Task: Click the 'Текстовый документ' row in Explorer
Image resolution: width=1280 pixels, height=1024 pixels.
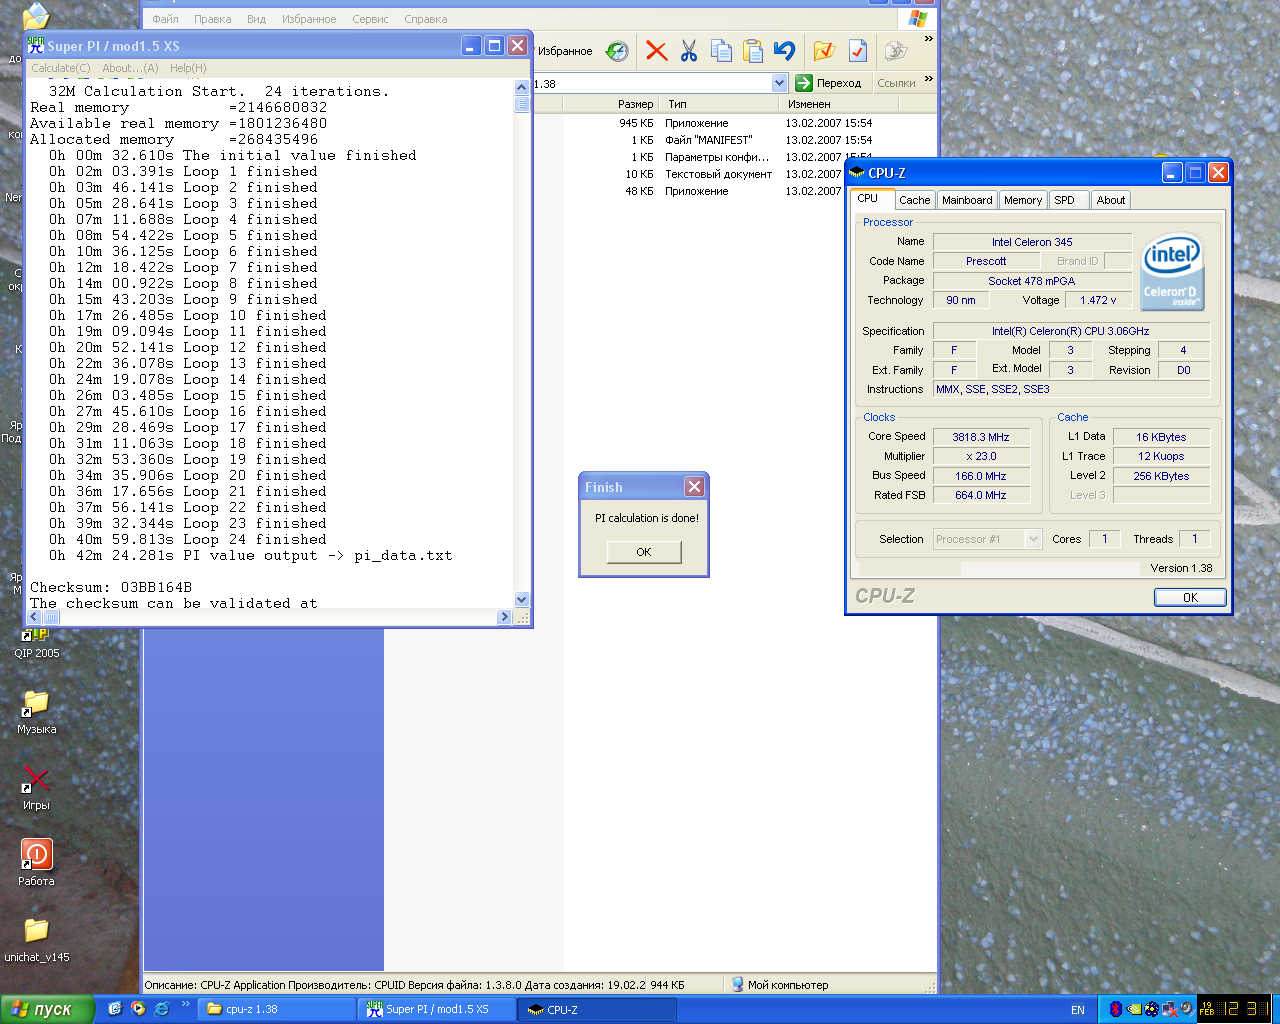Action: click(x=718, y=174)
